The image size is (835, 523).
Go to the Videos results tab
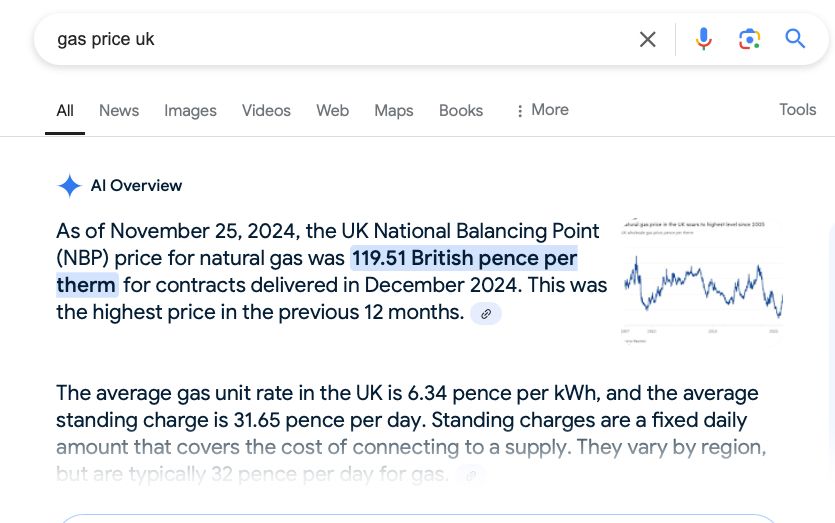[266, 111]
